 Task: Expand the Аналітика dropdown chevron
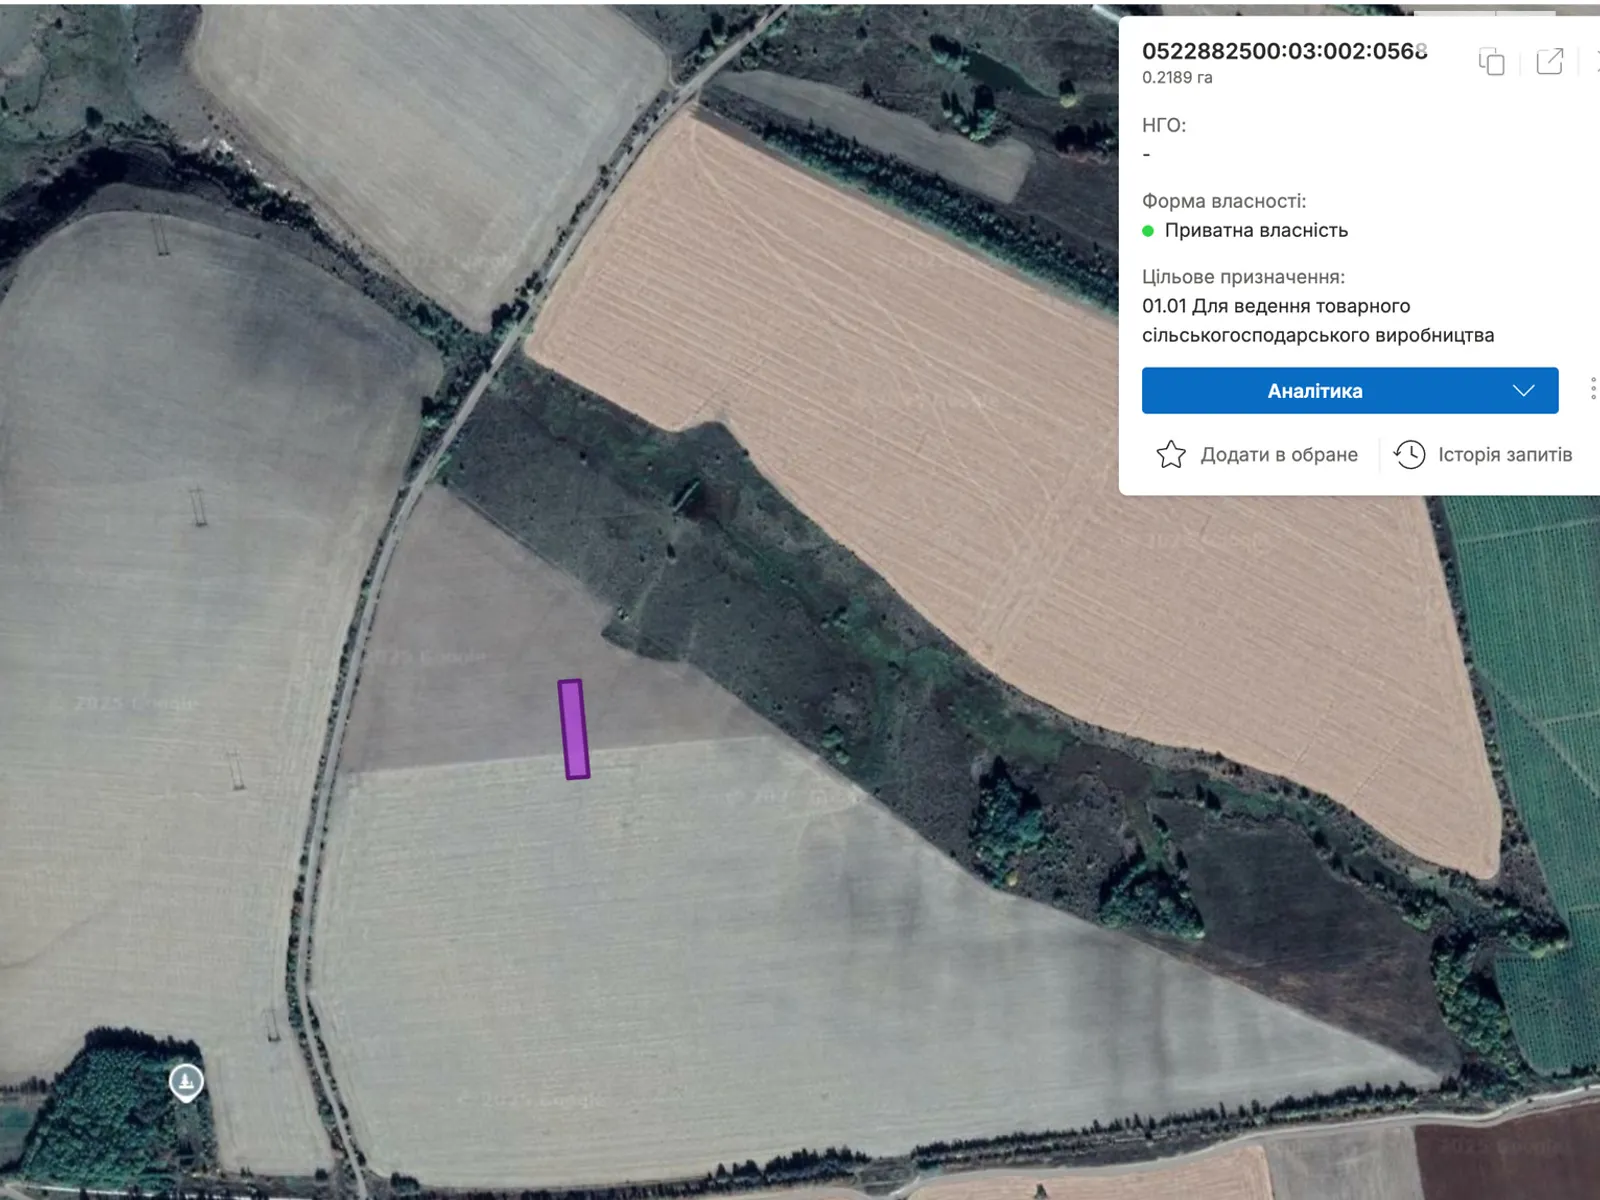tap(1523, 391)
